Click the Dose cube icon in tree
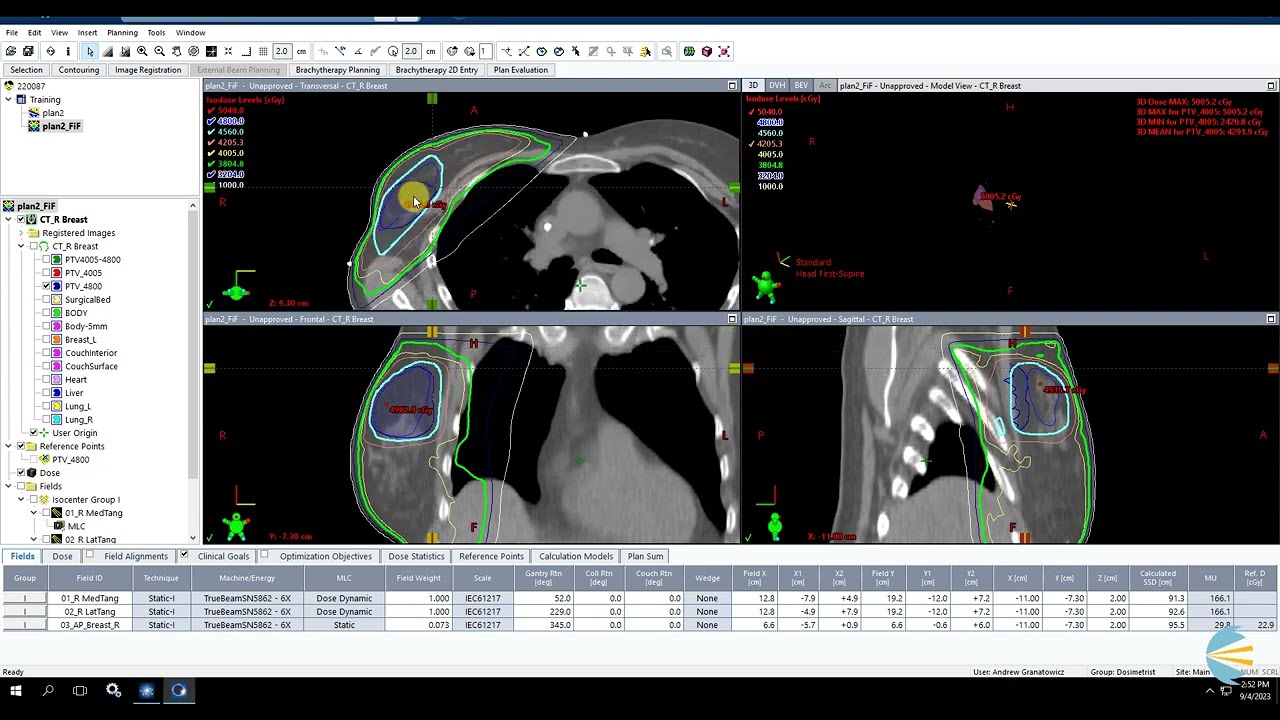This screenshot has width=1280, height=720. click(32, 473)
